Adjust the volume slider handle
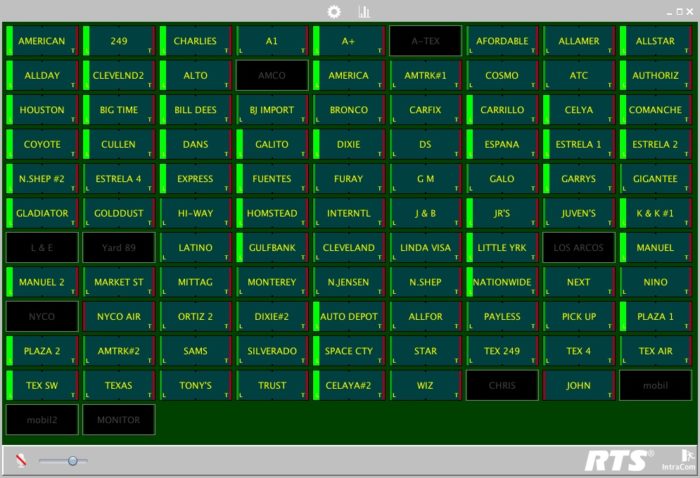The image size is (700, 478). [x=72, y=461]
